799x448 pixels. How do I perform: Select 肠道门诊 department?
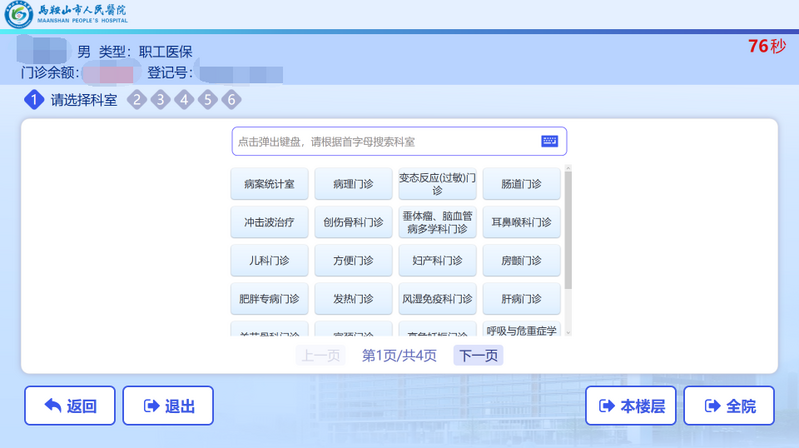pos(521,183)
